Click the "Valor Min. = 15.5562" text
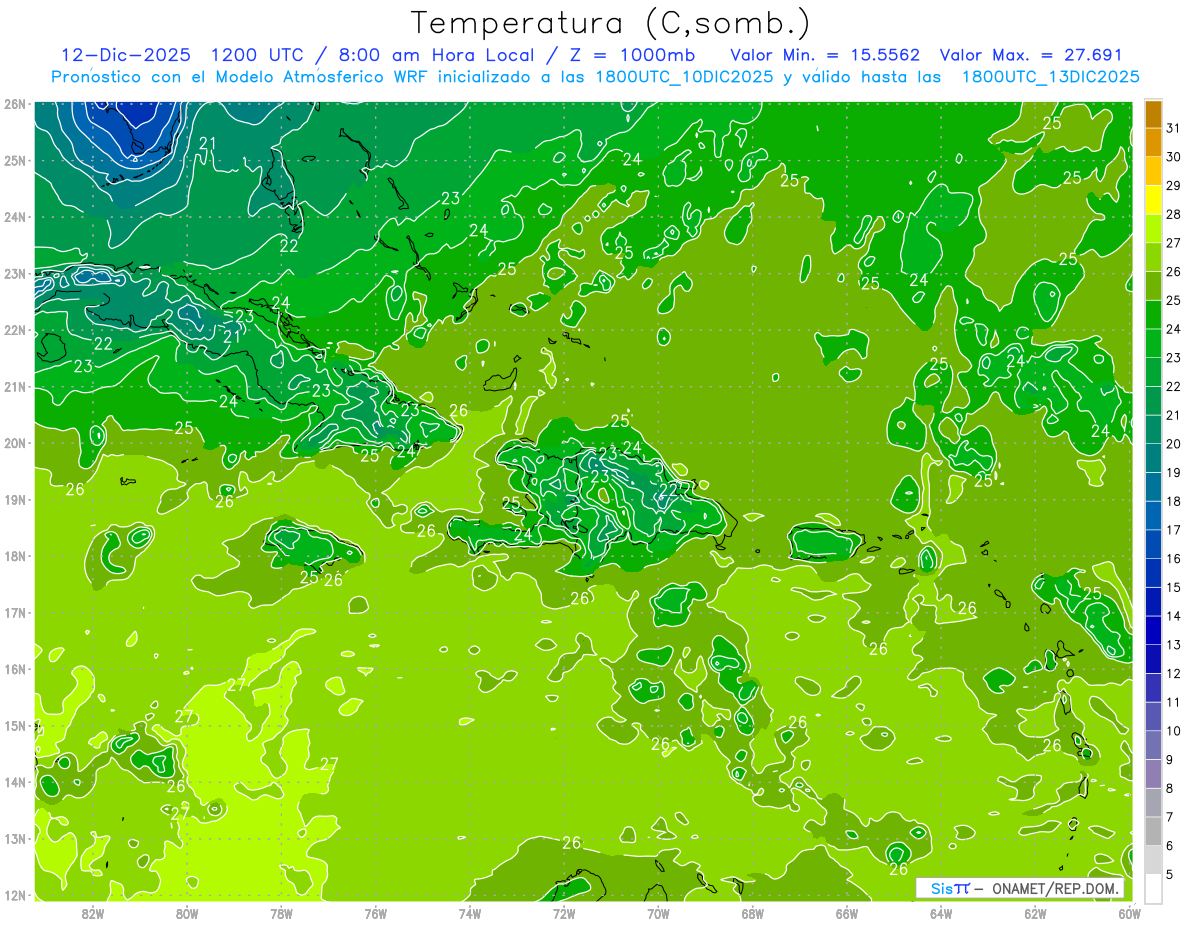Screen dimensions: 1200x927 tap(825, 55)
